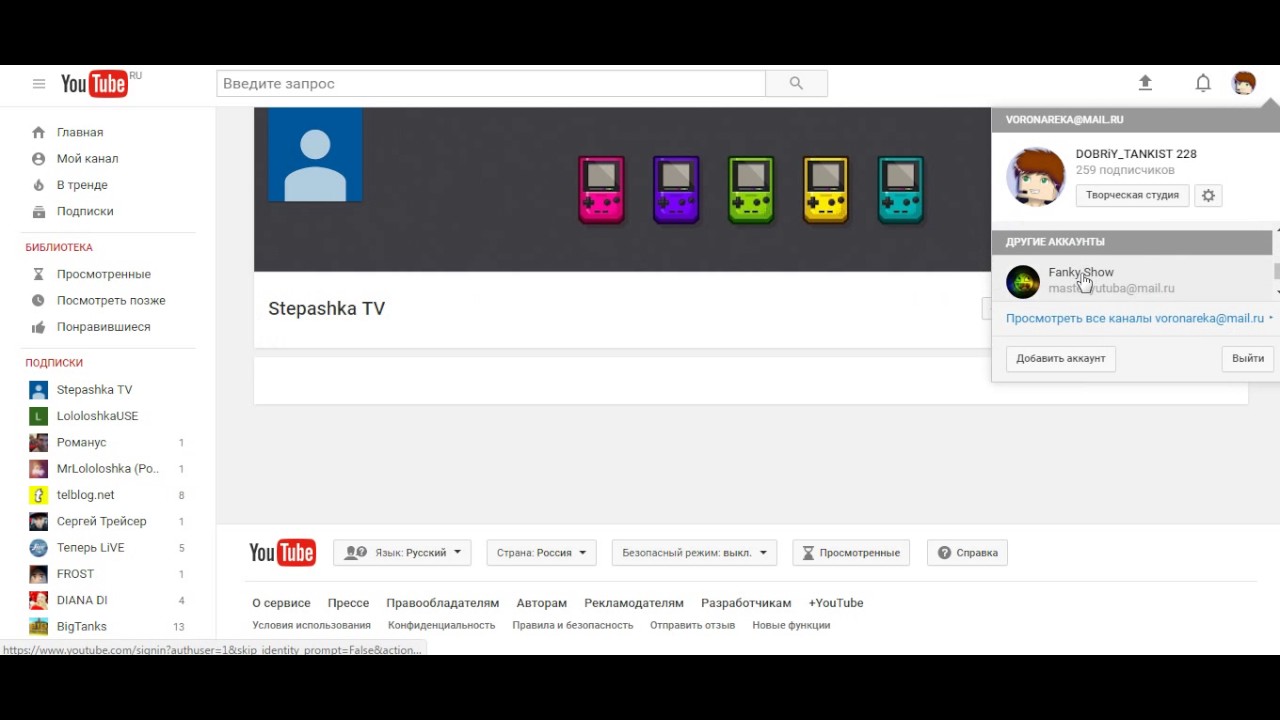The height and width of the screenshot is (720, 1280).
Task: Open Отправить отзыв link
Action: click(x=692, y=625)
